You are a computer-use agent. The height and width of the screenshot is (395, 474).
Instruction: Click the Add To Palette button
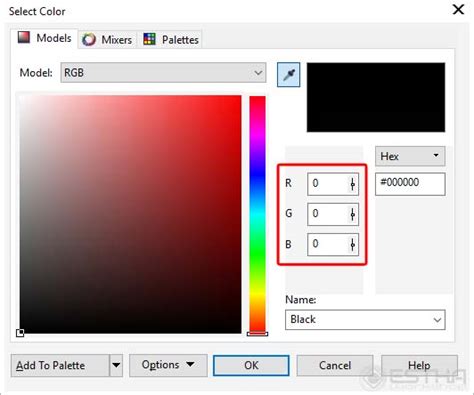(x=60, y=365)
